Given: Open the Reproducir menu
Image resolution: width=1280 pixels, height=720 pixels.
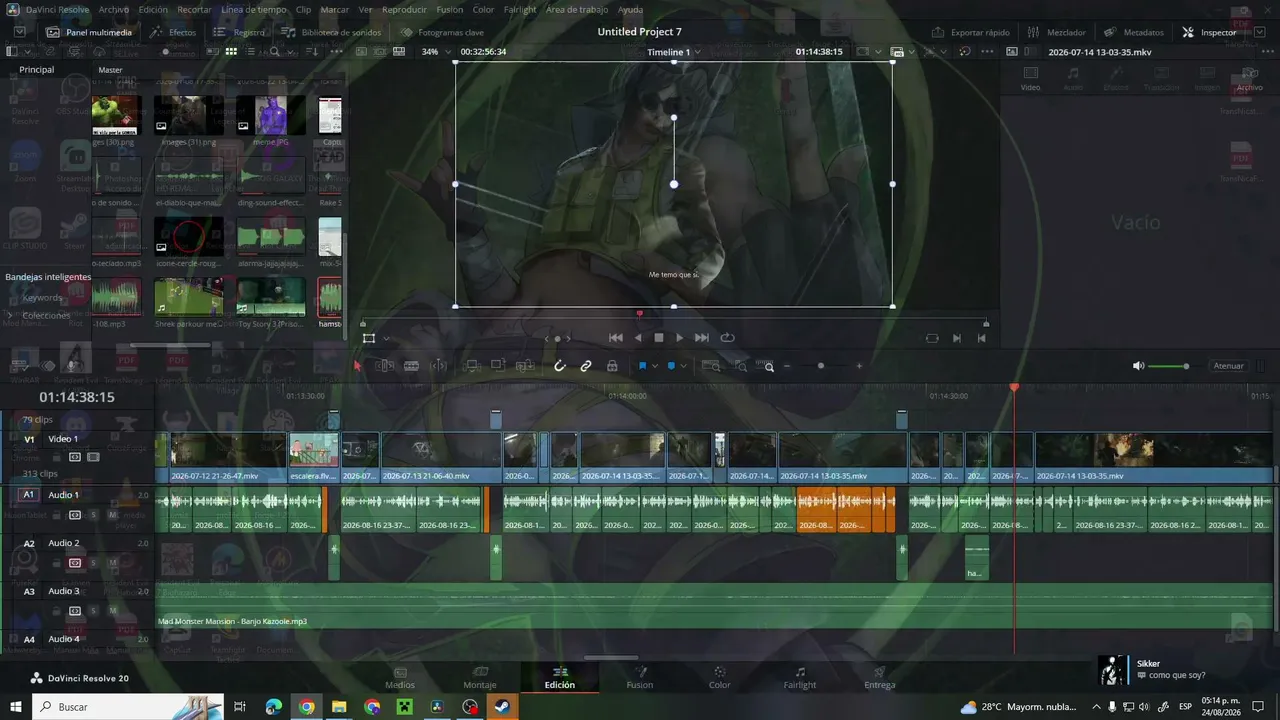Looking at the screenshot, I should (x=404, y=9).
